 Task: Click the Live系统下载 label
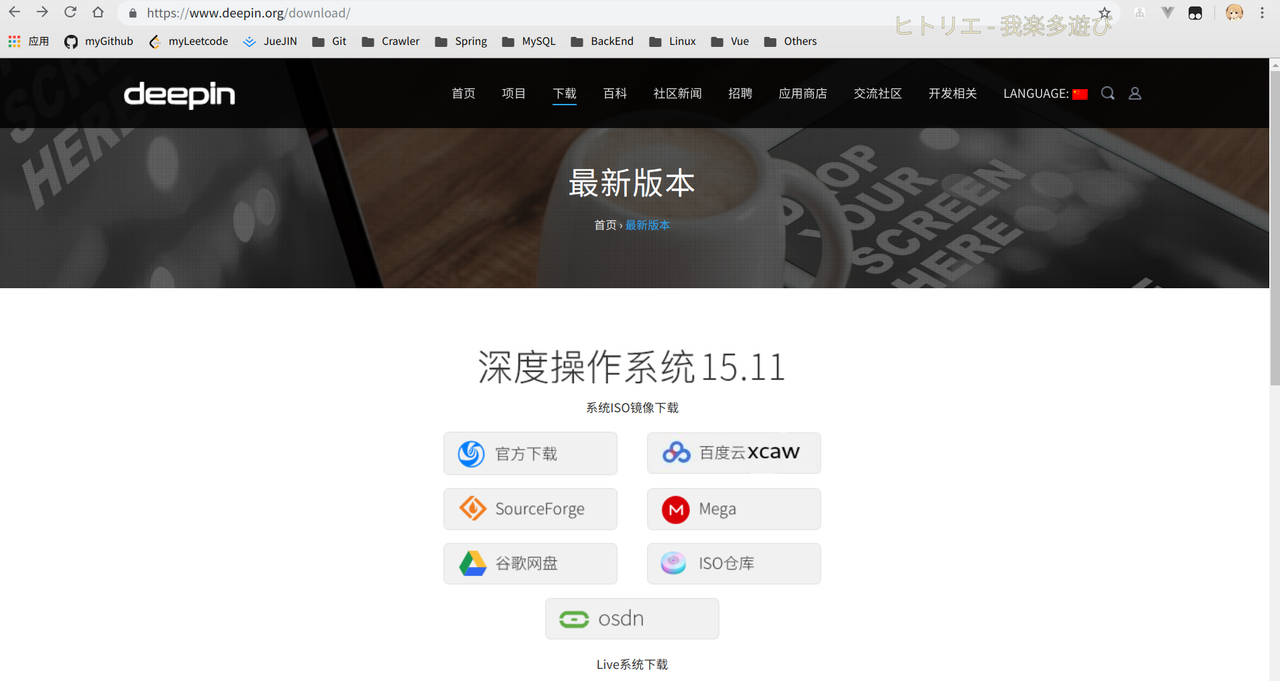(x=632, y=664)
